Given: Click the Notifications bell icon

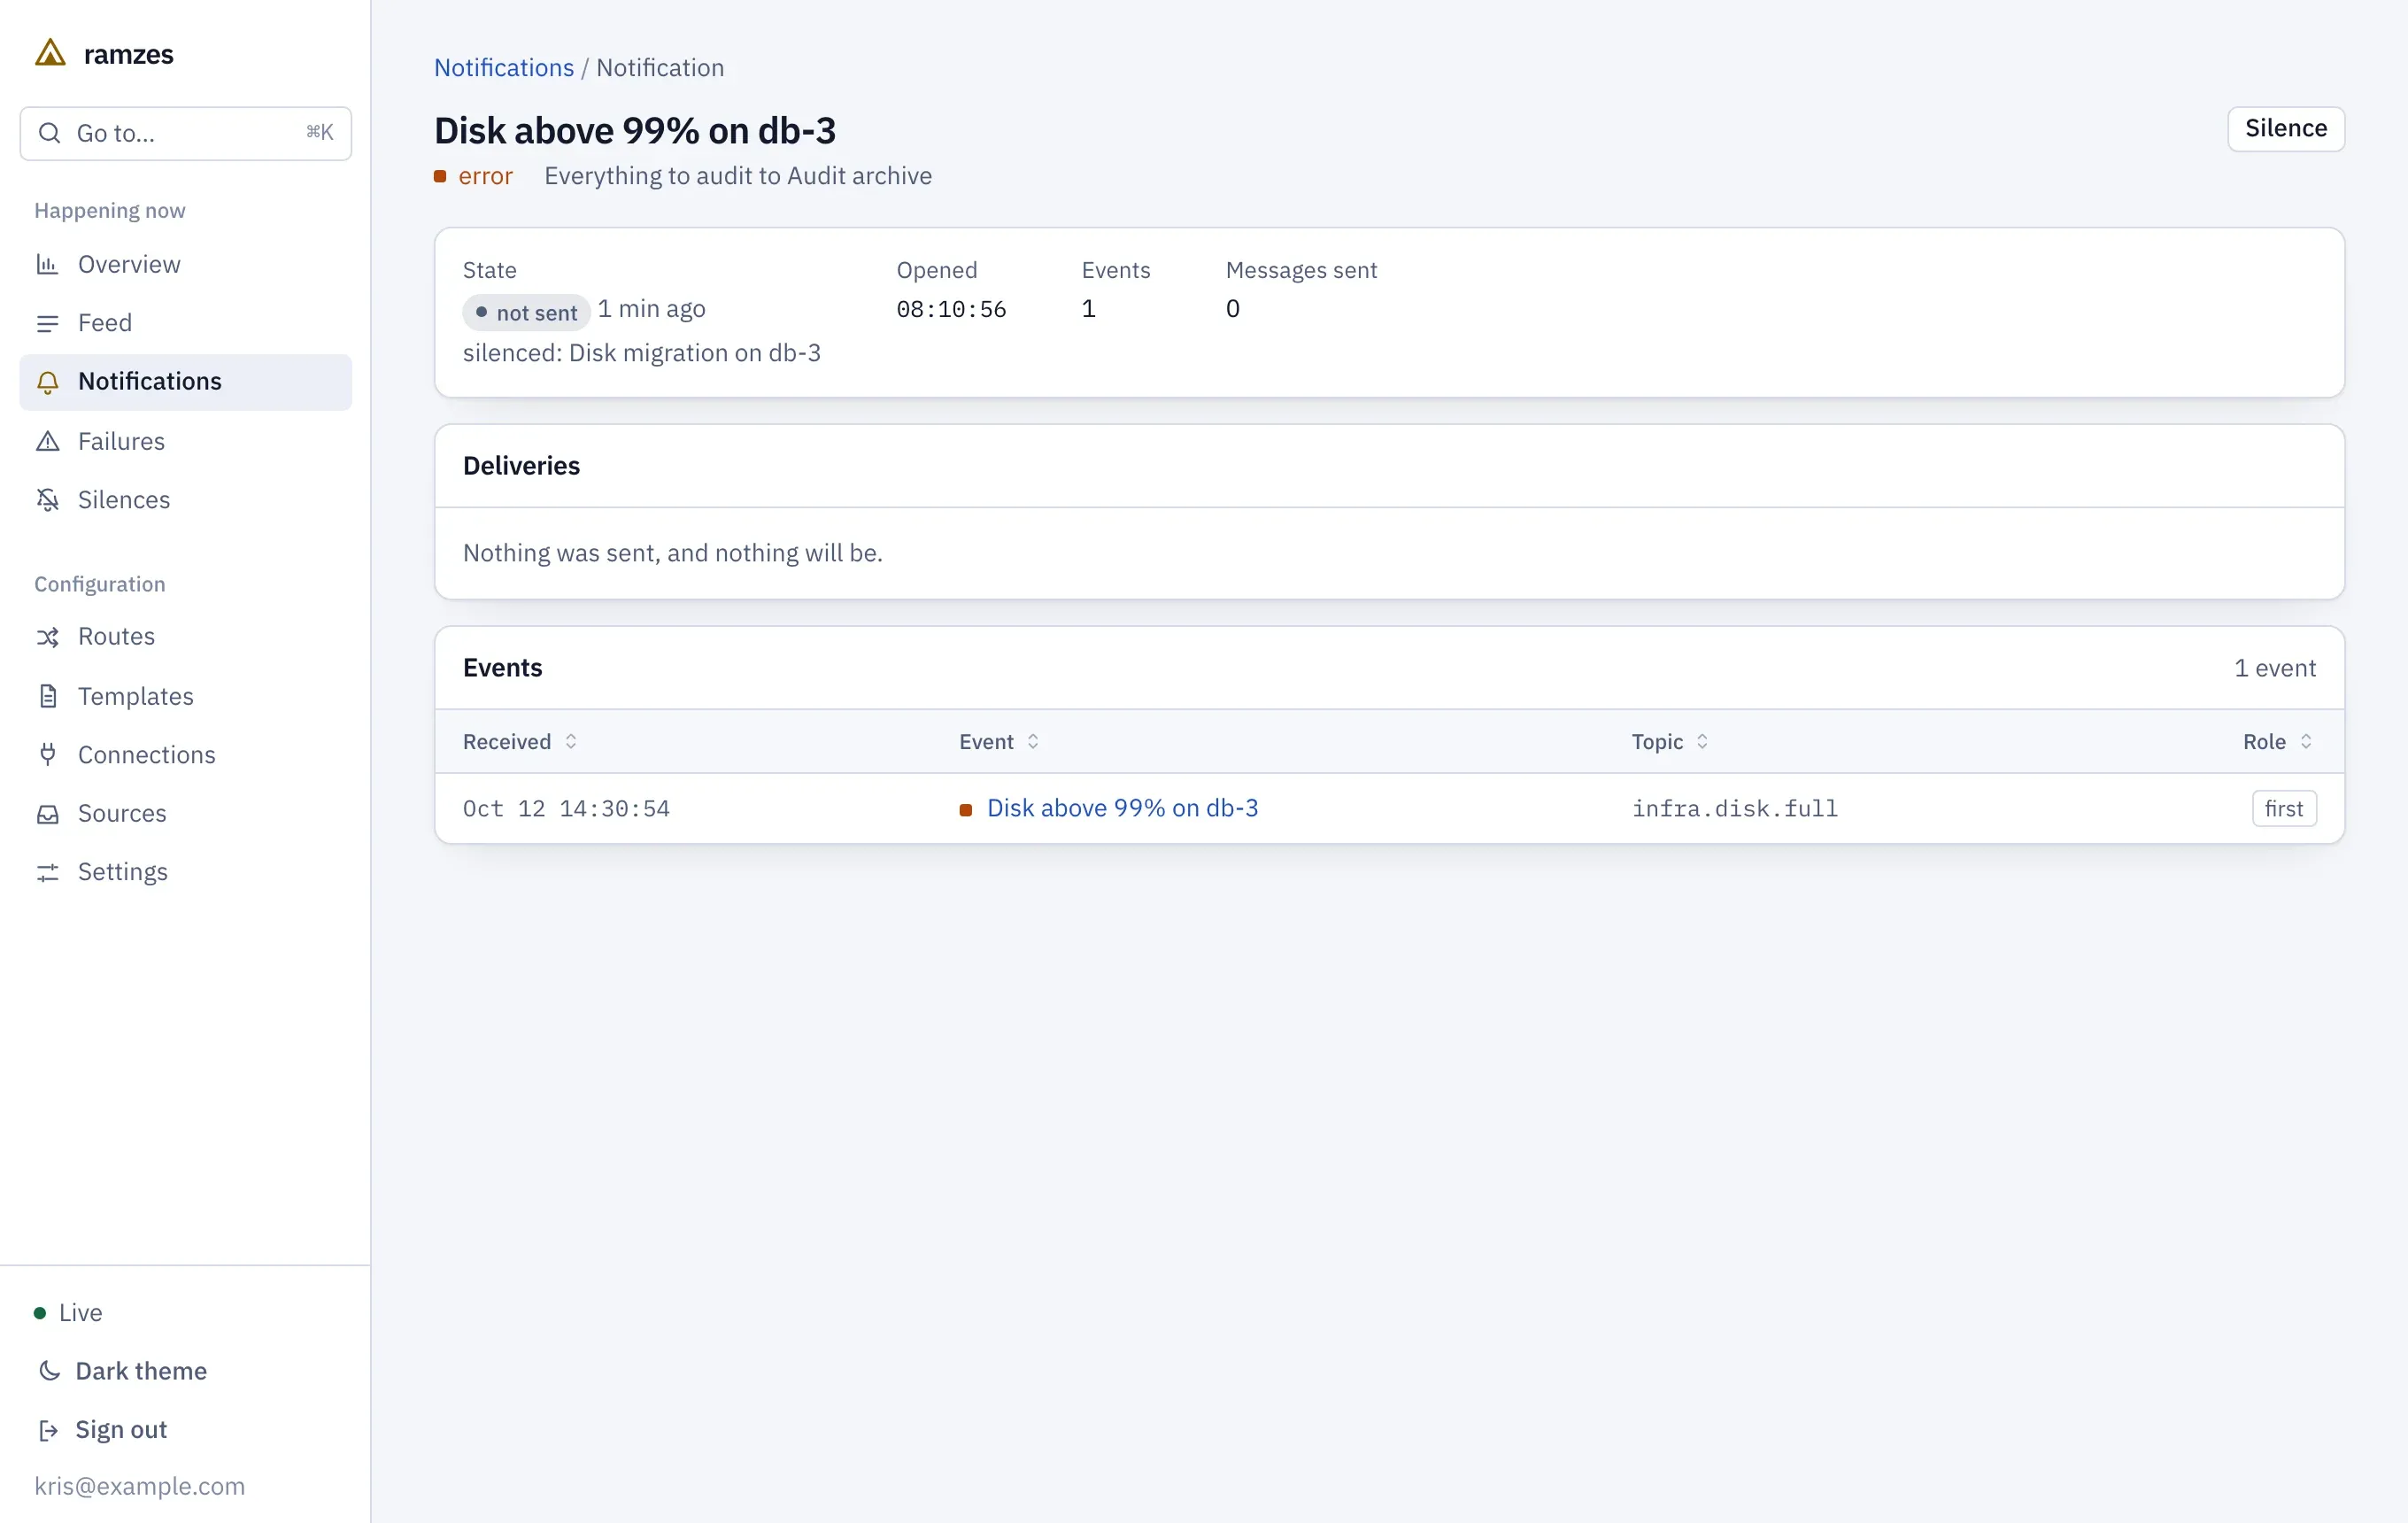Looking at the screenshot, I should (47, 382).
